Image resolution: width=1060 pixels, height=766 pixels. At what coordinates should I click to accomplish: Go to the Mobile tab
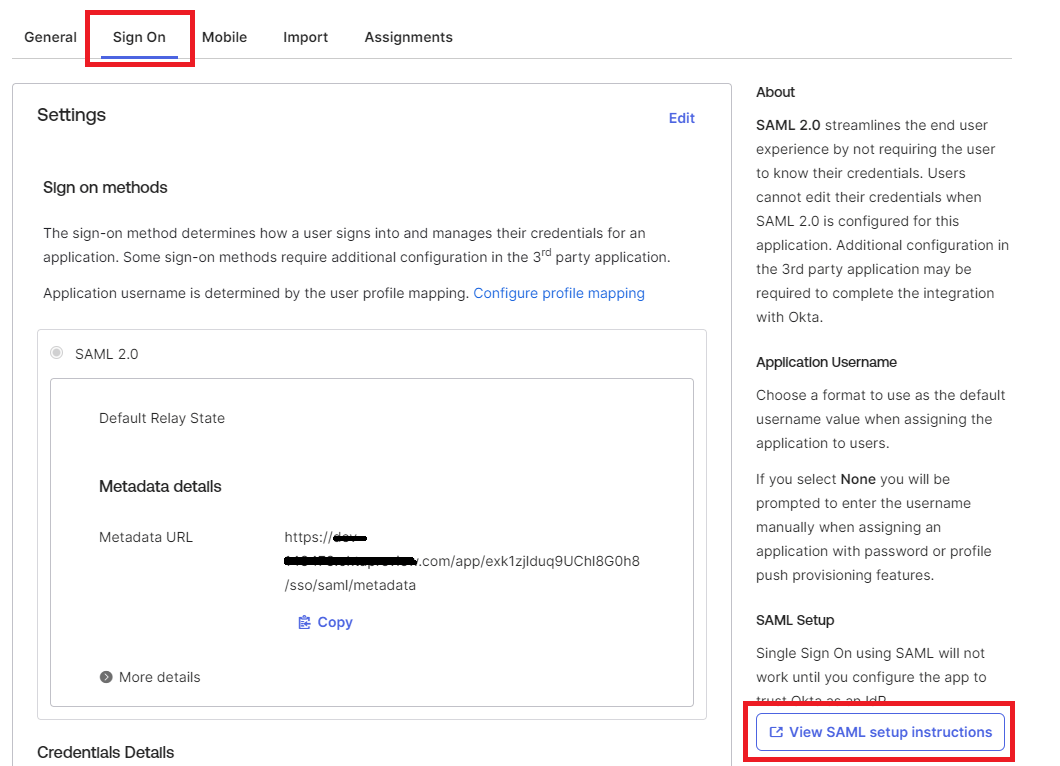click(224, 37)
